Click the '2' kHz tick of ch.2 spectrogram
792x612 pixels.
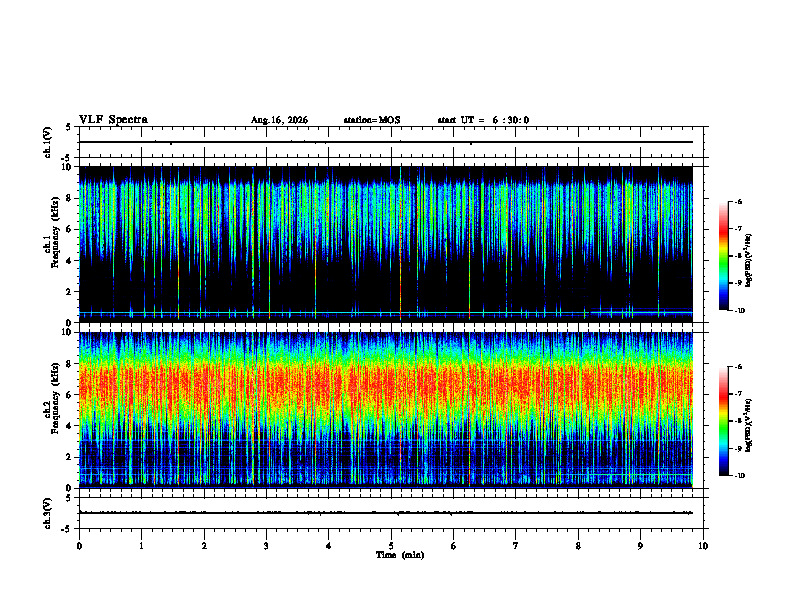[x=70, y=457]
